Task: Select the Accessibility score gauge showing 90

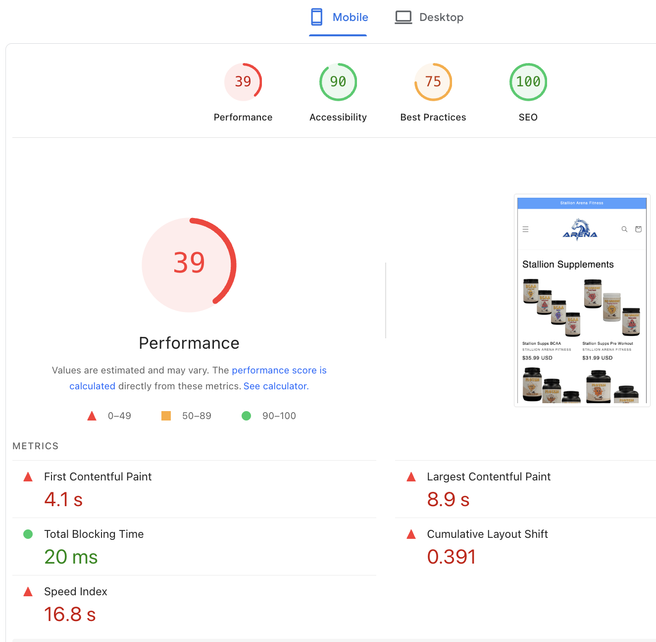Action: tap(338, 82)
